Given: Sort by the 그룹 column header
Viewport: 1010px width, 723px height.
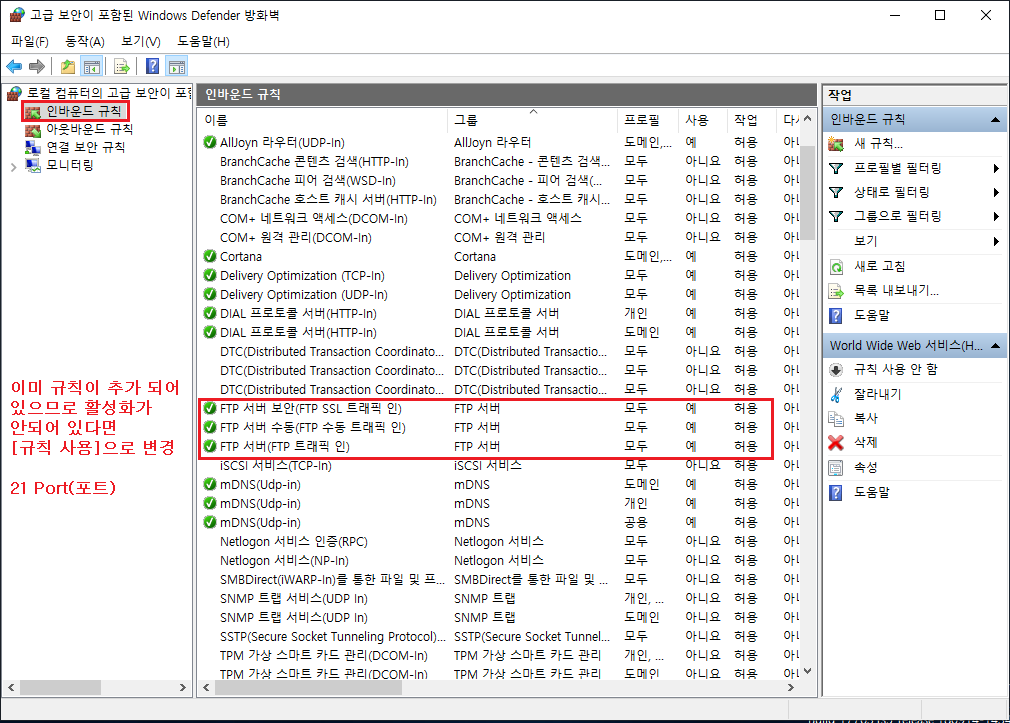Looking at the screenshot, I should point(533,120).
